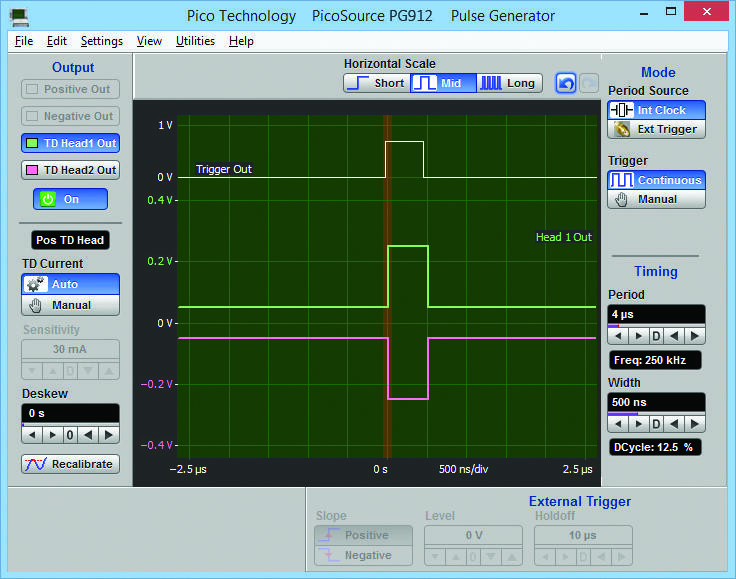Decrease Deskew with far-left arrow

[x=32, y=435]
